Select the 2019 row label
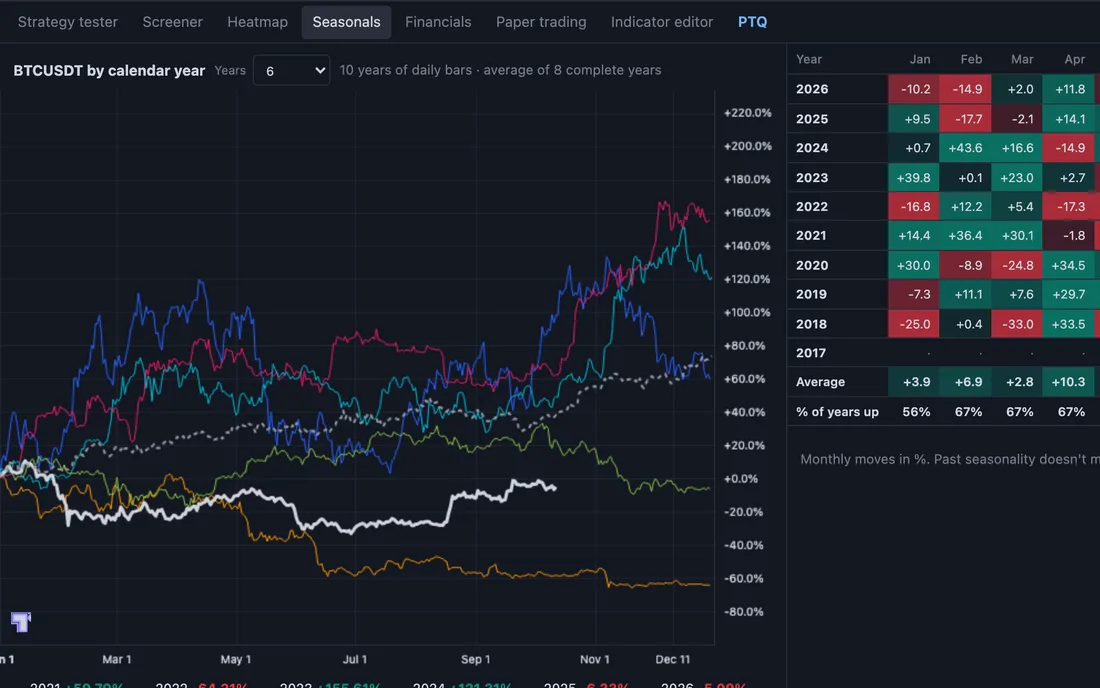This screenshot has width=1100, height=688. pyautogui.click(x=811, y=295)
